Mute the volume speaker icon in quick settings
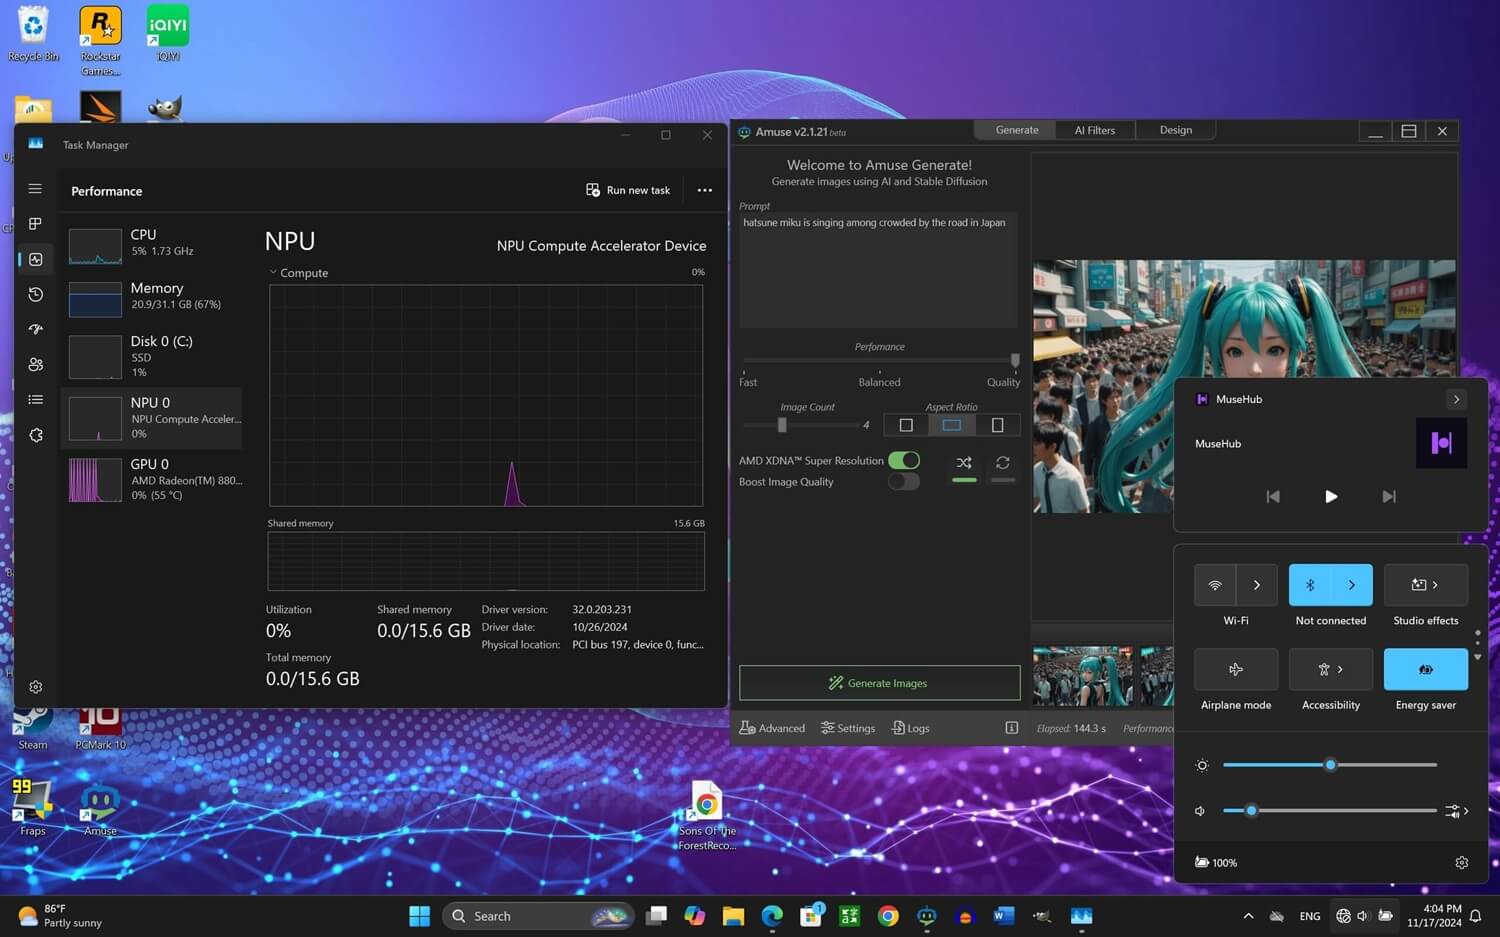1500x937 pixels. click(x=1201, y=811)
